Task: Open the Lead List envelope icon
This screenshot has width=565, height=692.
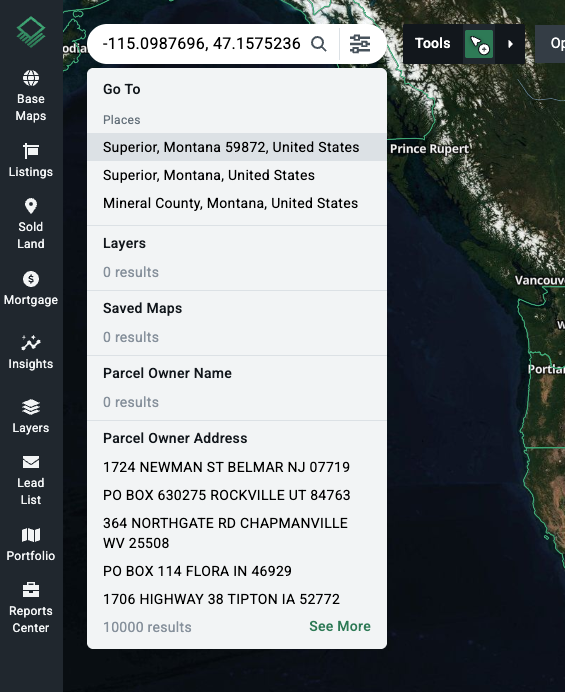Action: tap(31, 462)
